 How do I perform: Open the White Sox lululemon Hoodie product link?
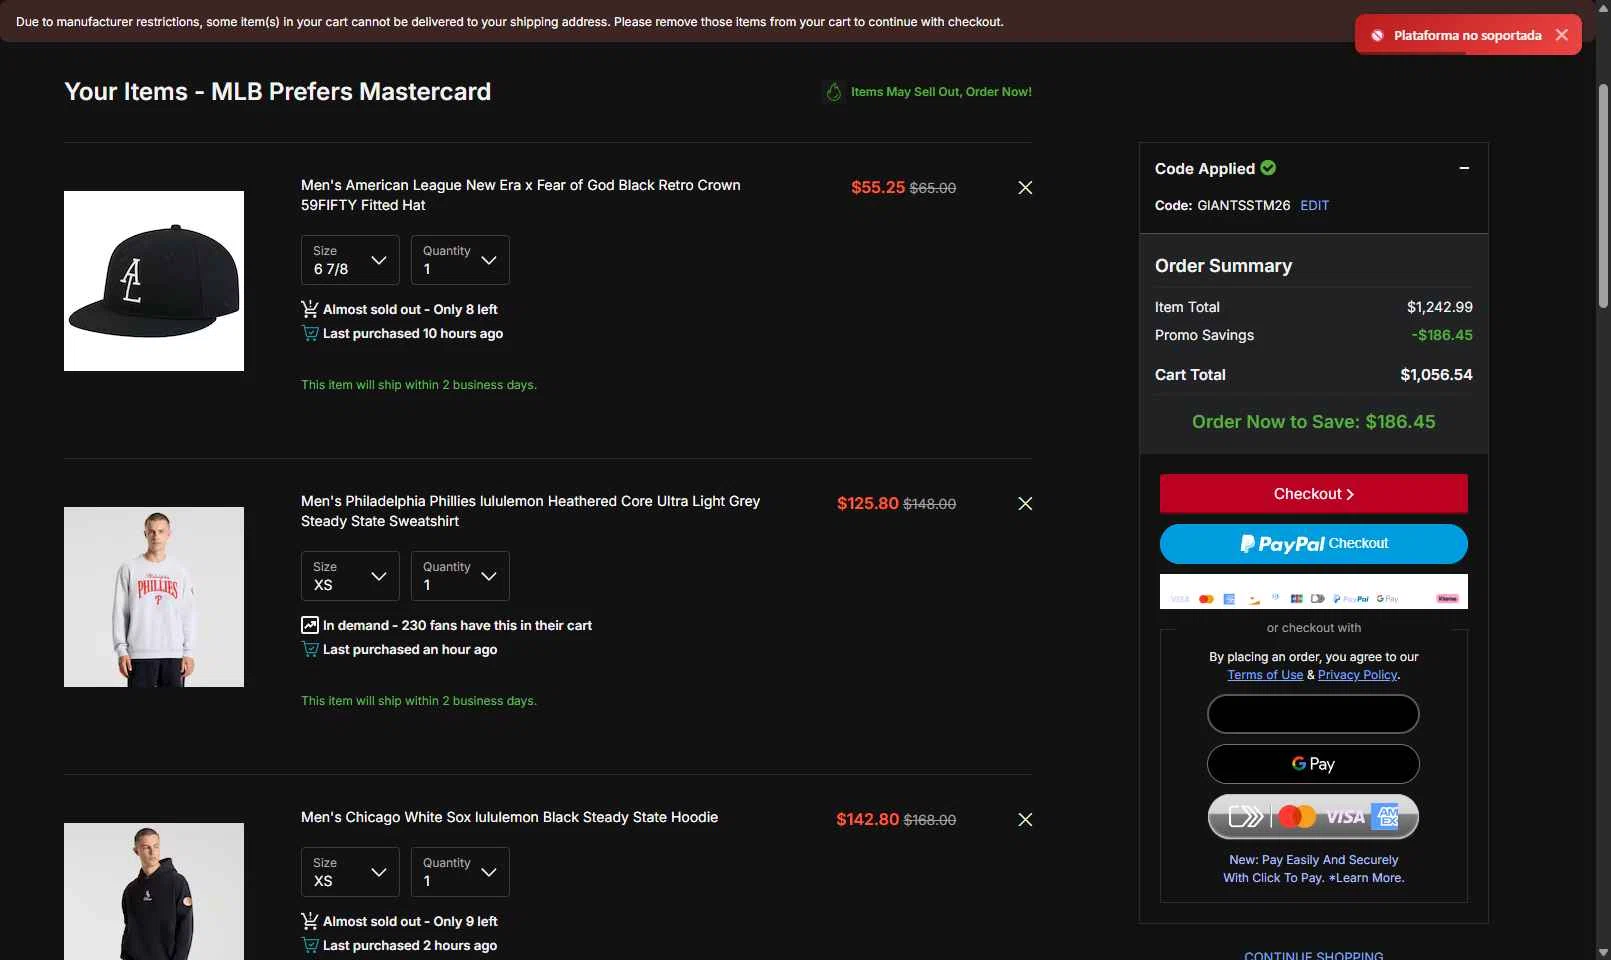pos(509,817)
